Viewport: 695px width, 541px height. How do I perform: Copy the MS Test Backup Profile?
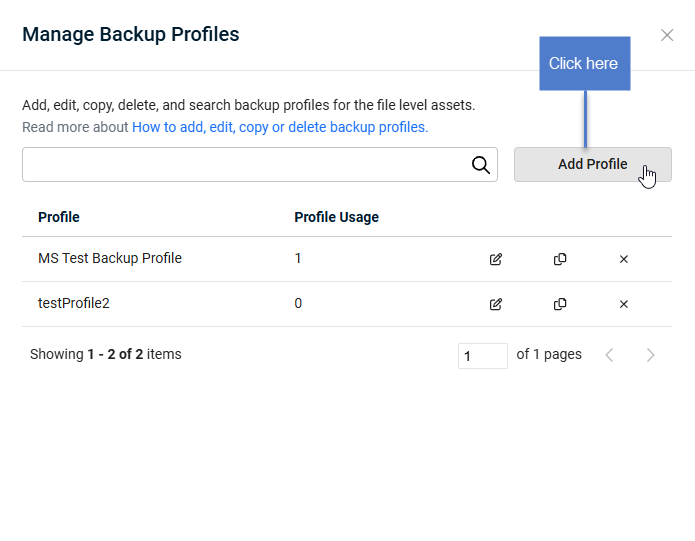[560, 259]
